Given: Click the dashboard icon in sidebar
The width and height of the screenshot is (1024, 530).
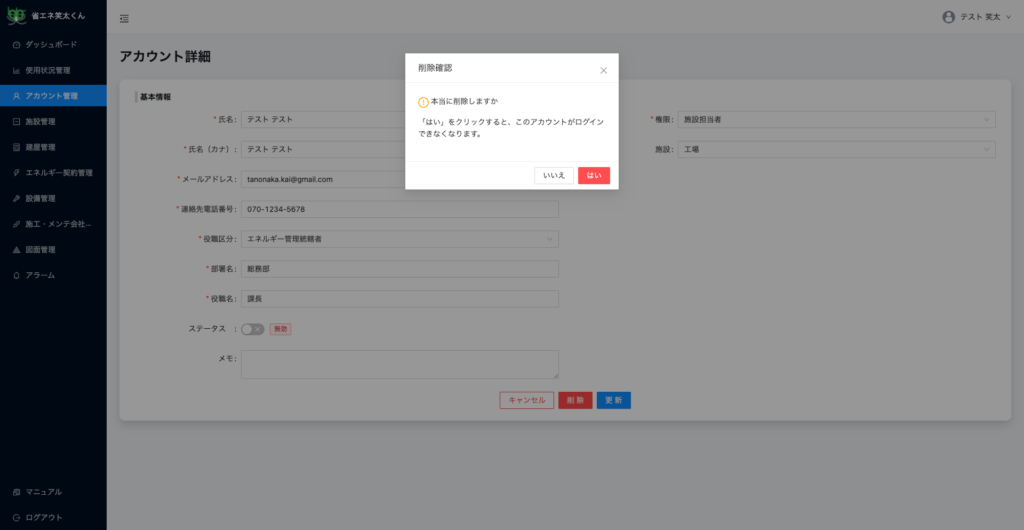Looking at the screenshot, I should pos(16,45).
